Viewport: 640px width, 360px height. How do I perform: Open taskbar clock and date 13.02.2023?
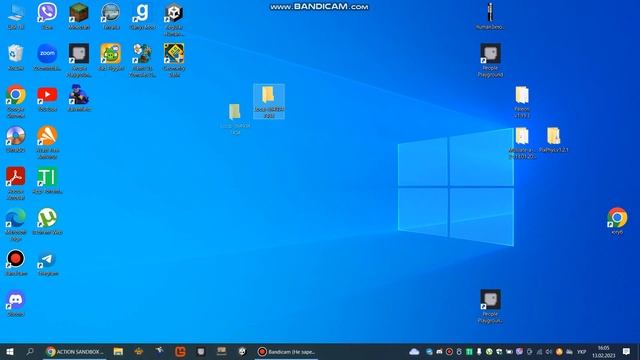604,351
